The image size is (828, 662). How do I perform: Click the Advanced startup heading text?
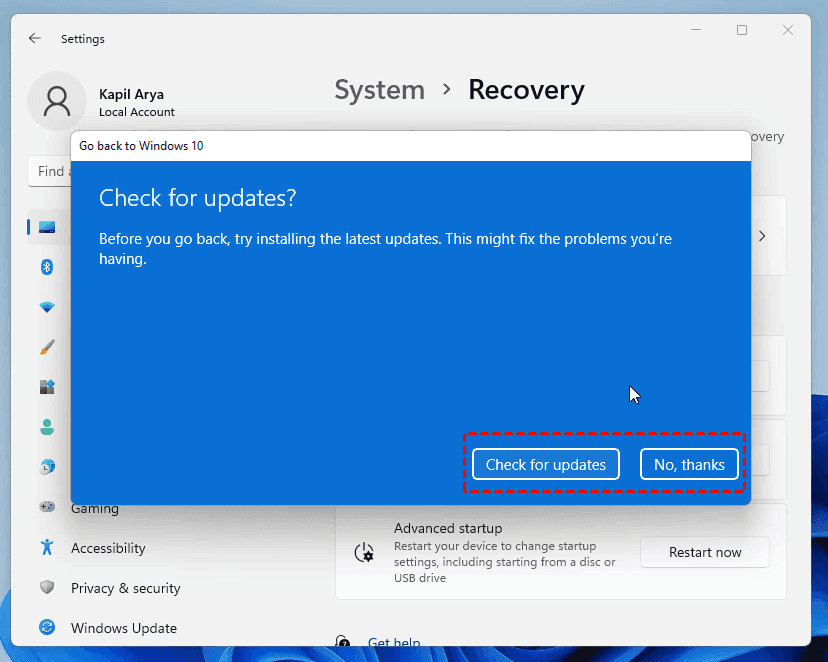(448, 528)
